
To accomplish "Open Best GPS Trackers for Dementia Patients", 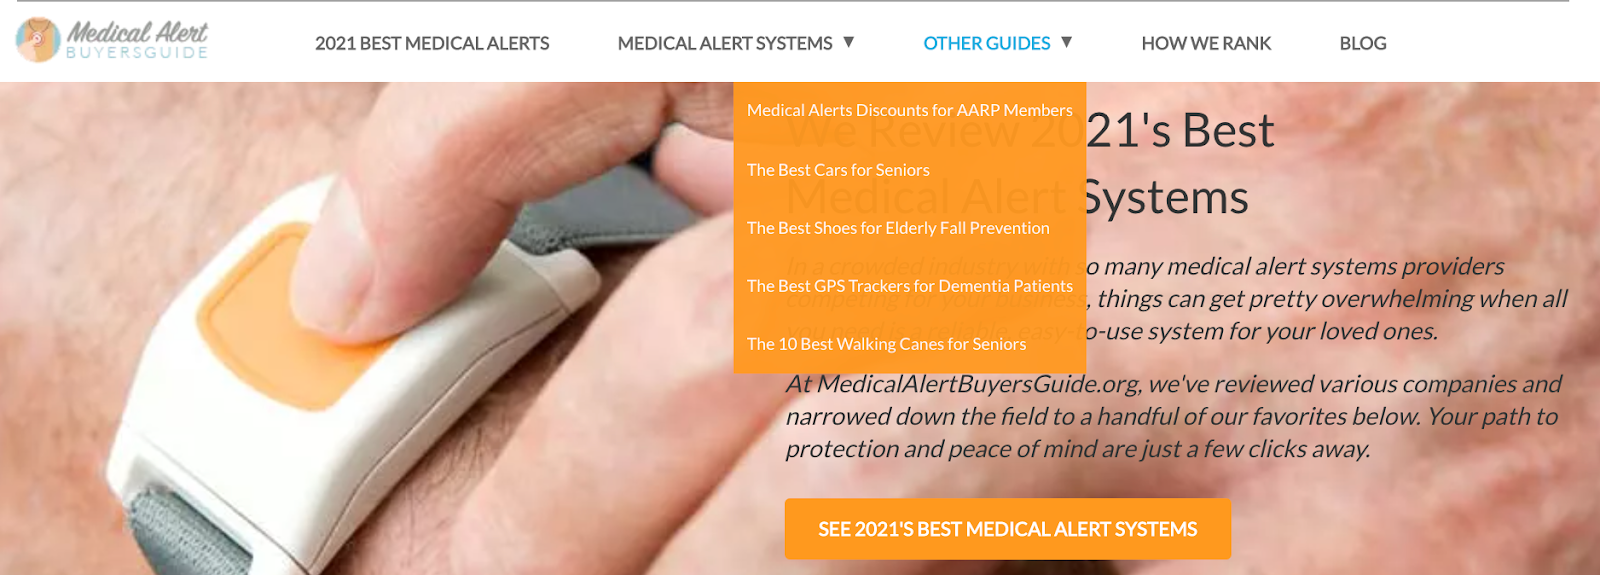I will [x=910, y=286].
